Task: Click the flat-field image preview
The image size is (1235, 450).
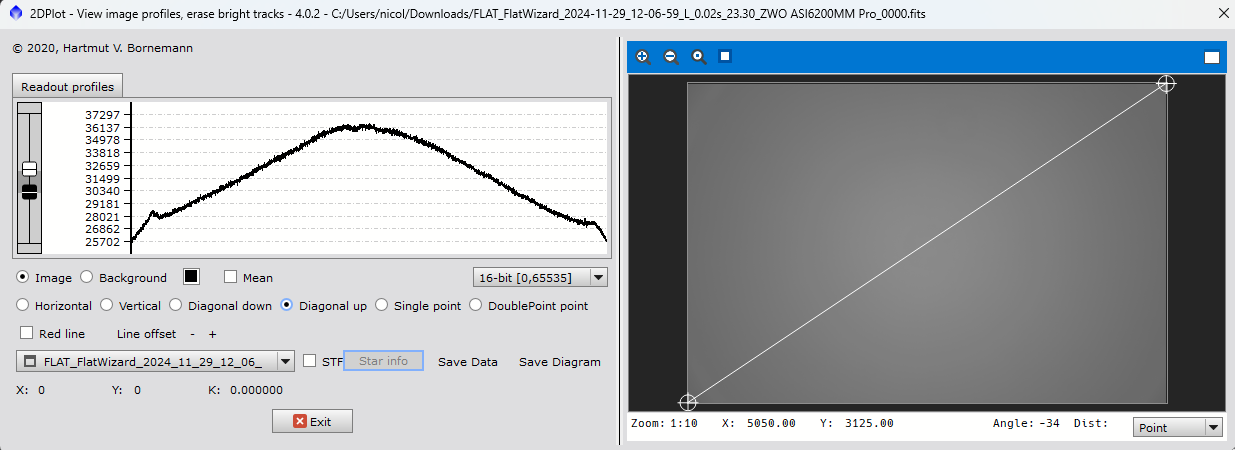Action: [x=927, y=243]
